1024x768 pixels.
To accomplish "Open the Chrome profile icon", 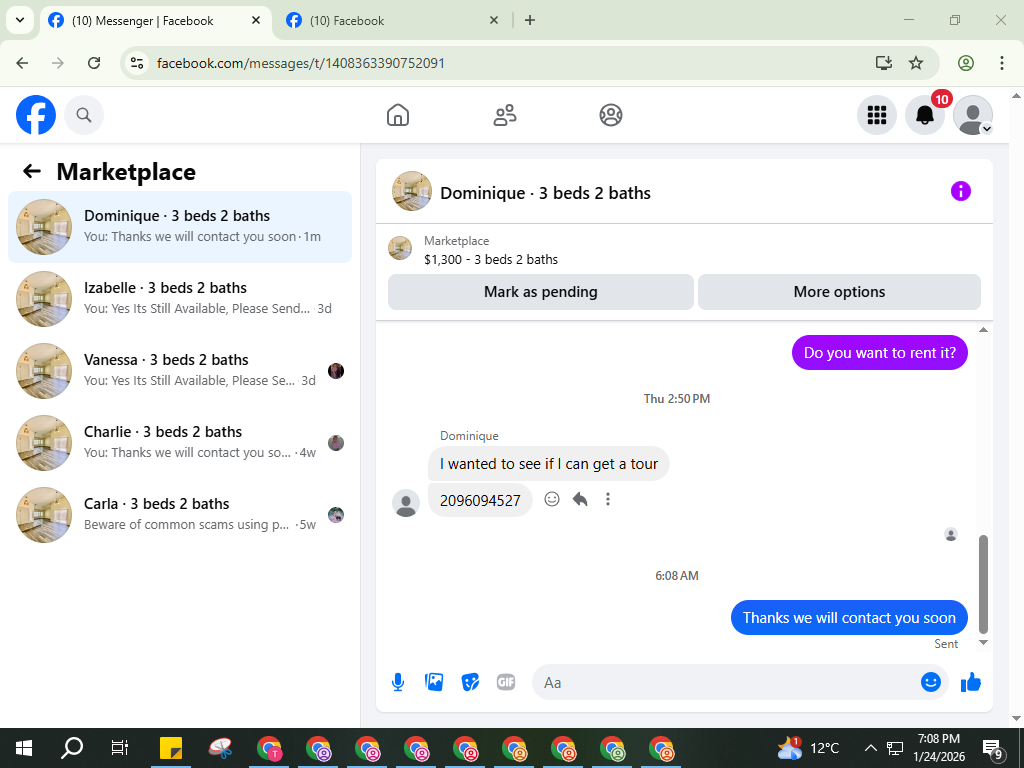I will 966,63.
